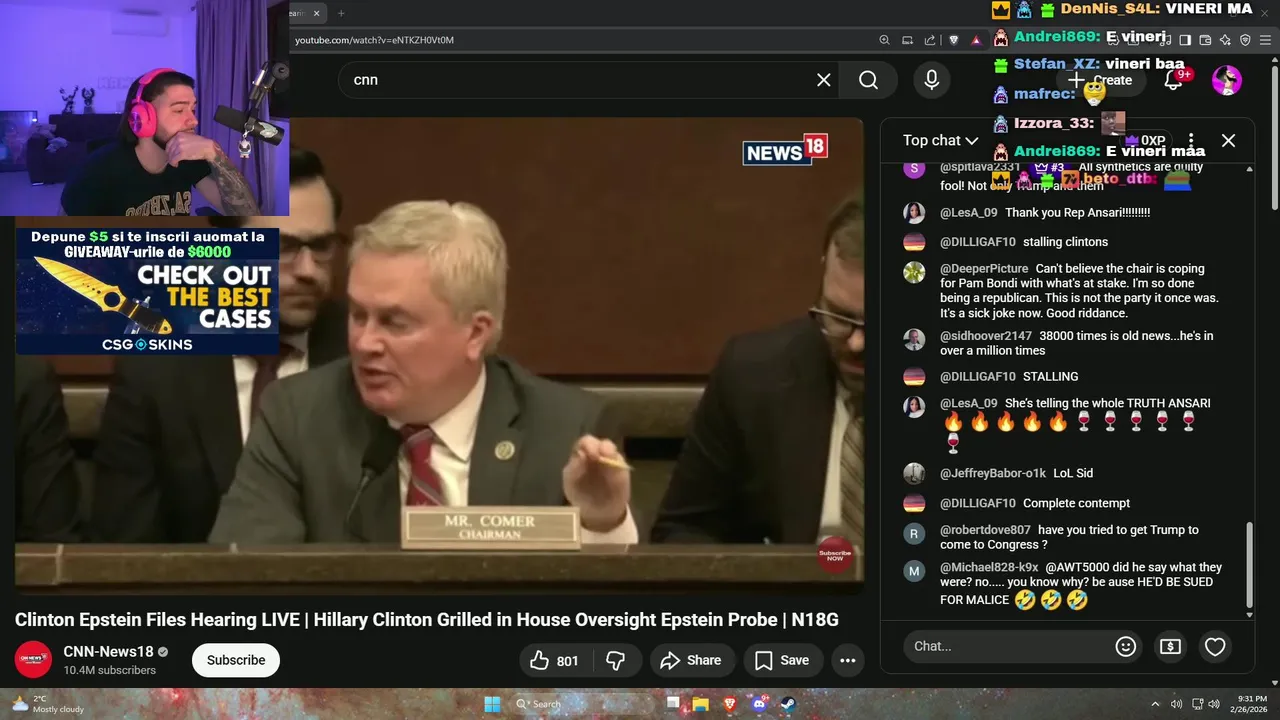
Task: Close the live chat panel
Action: coord(1228,140)
